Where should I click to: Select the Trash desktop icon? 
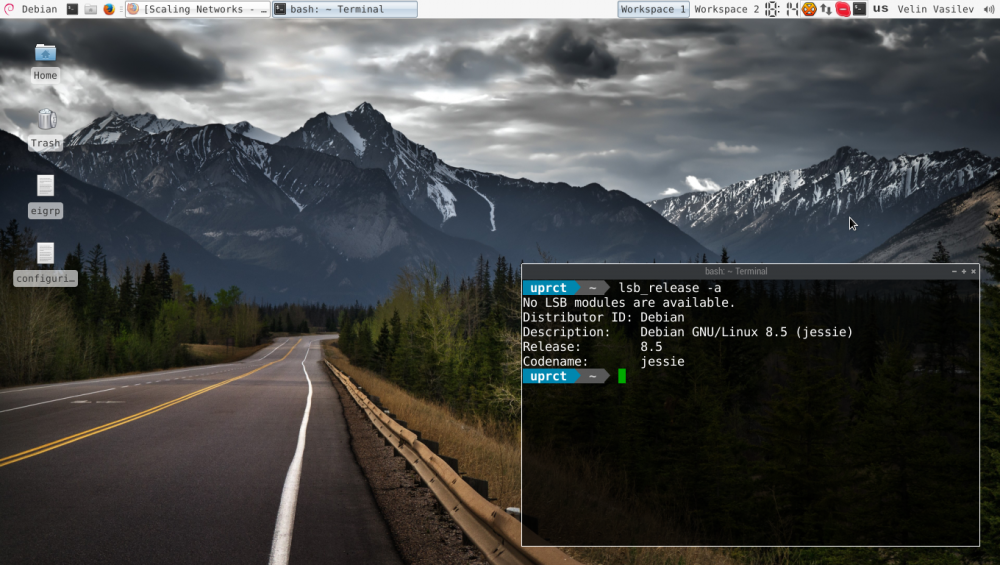tap(45, 129)
